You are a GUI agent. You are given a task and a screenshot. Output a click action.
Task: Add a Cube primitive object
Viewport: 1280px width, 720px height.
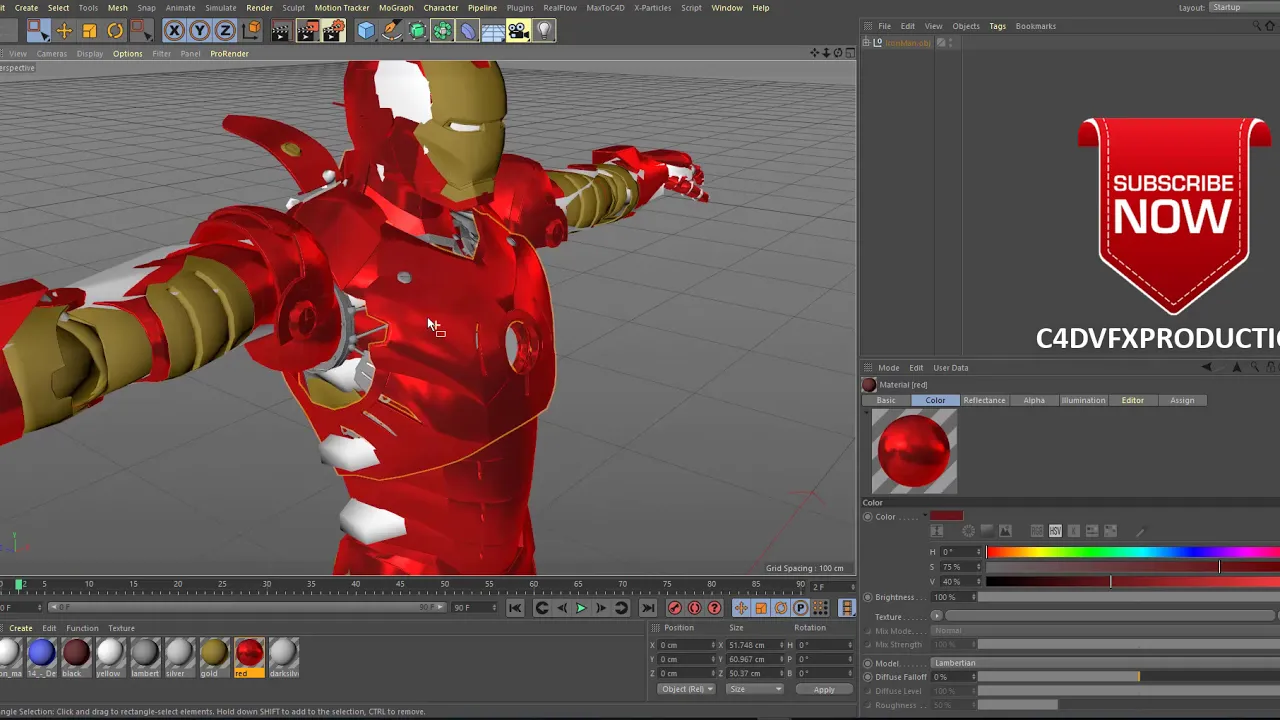366,31
